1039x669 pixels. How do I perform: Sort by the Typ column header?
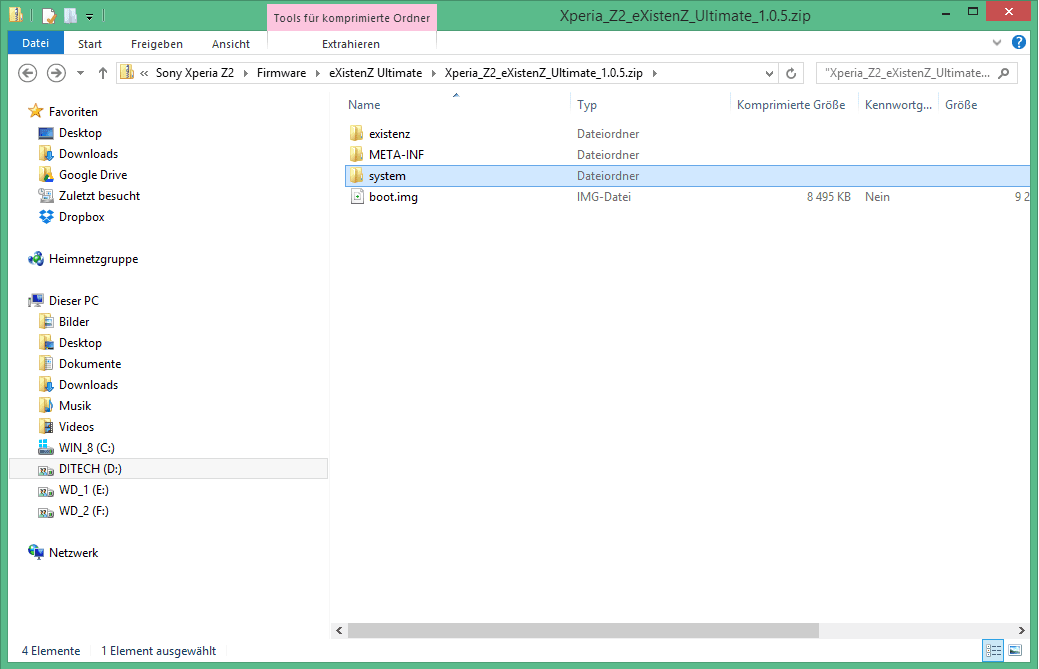[x=587, y=105]
